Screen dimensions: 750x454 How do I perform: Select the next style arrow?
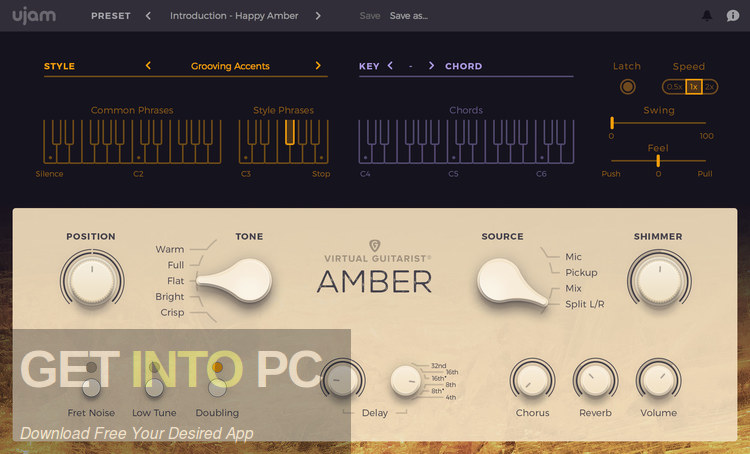(318, 66)
